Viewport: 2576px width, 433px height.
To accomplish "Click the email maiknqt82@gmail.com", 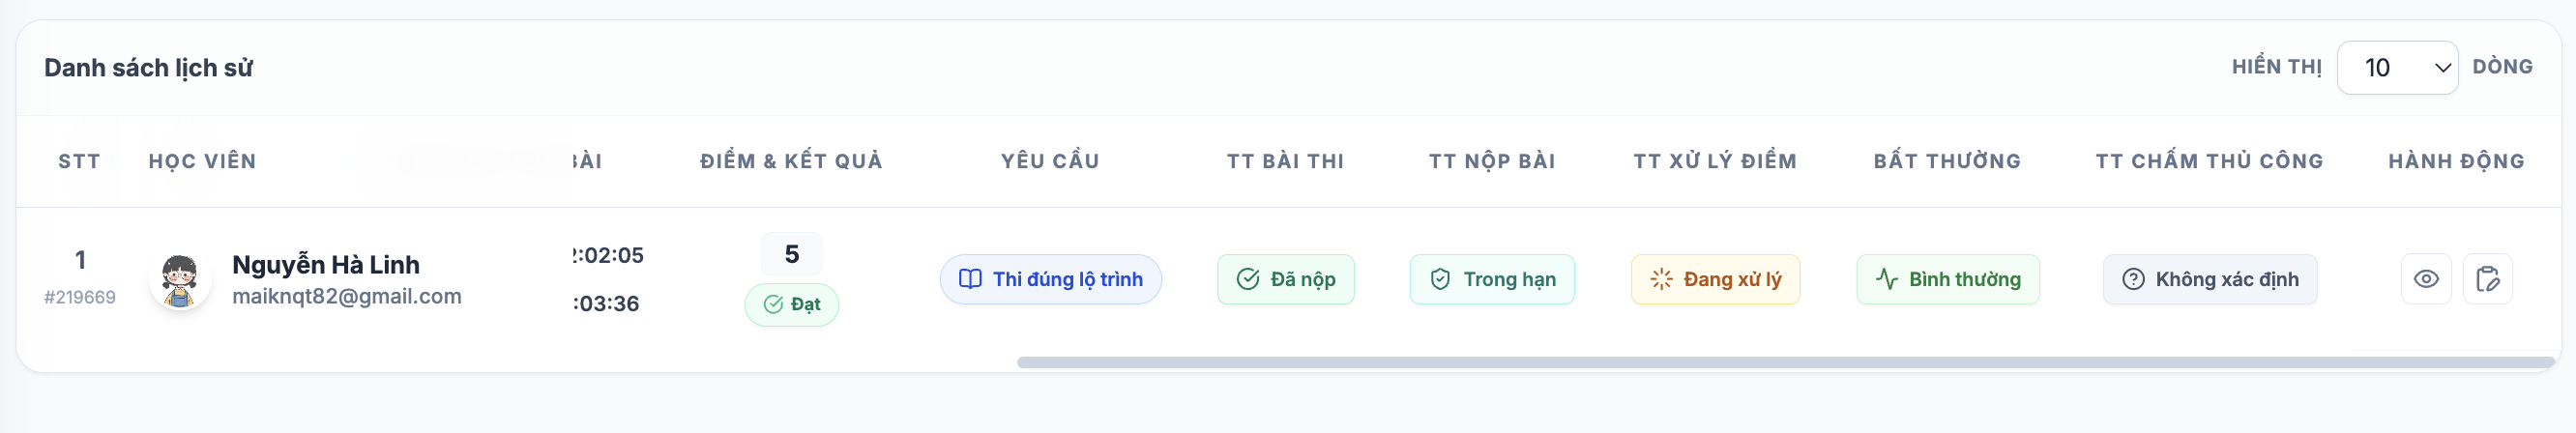I will [x=347, y=296].
